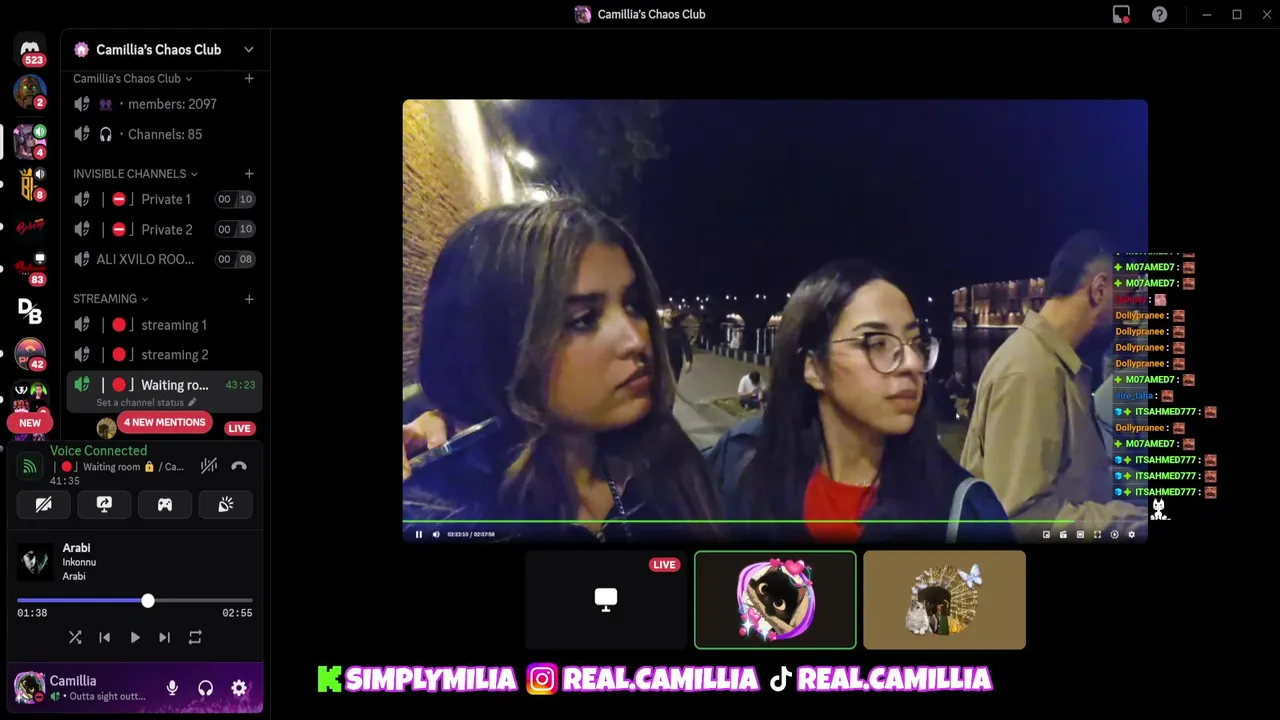Image resolution: width=1280 pixels, height=720 pixels.
Task: Enter fullscreen on the stream video
Action: (1097, 534)
